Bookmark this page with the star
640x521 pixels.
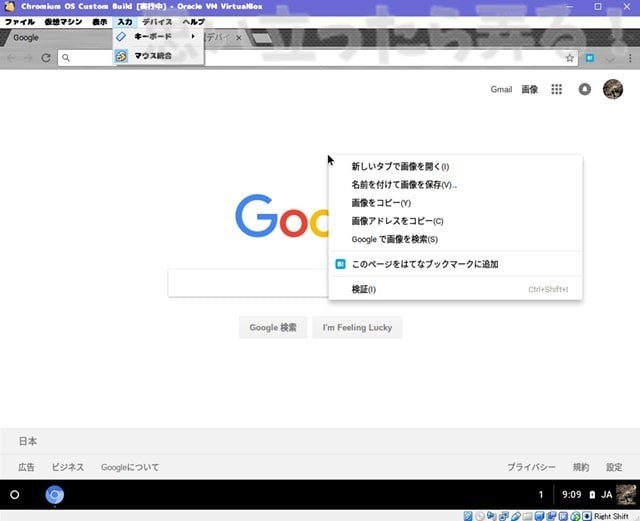pos(569,58)
